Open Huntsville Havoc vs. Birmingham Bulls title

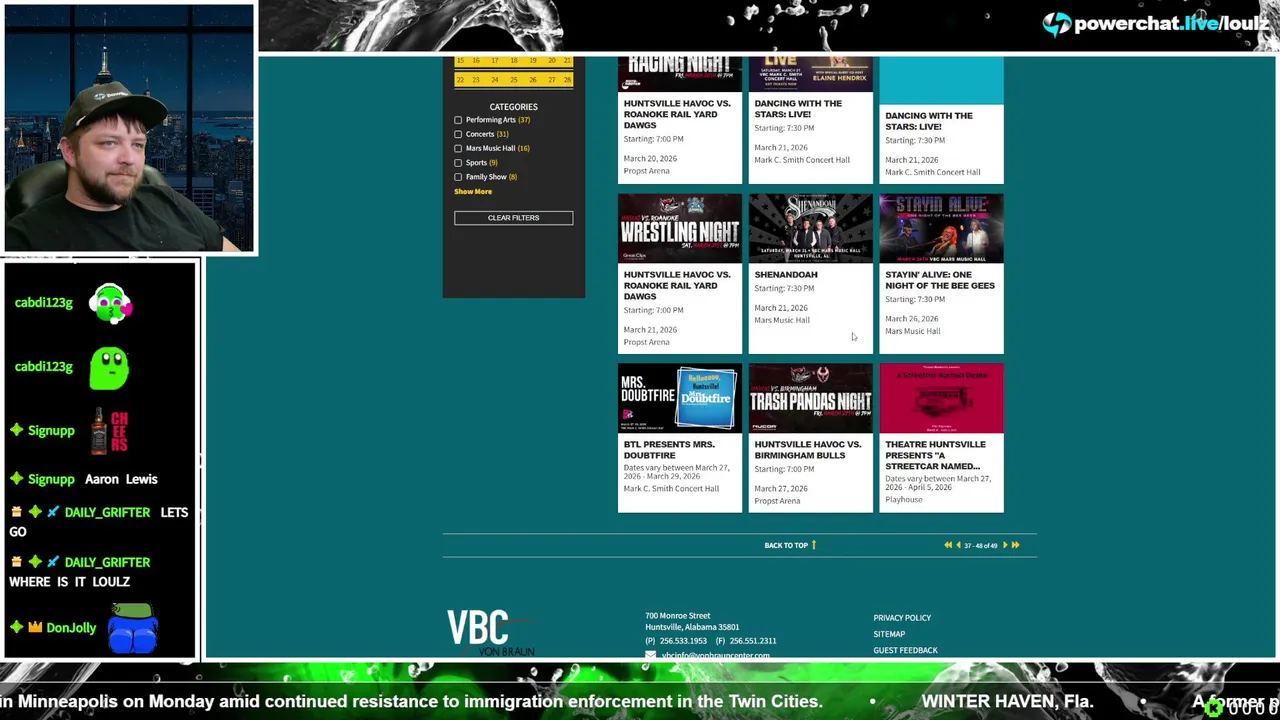[x=808, y=450]
